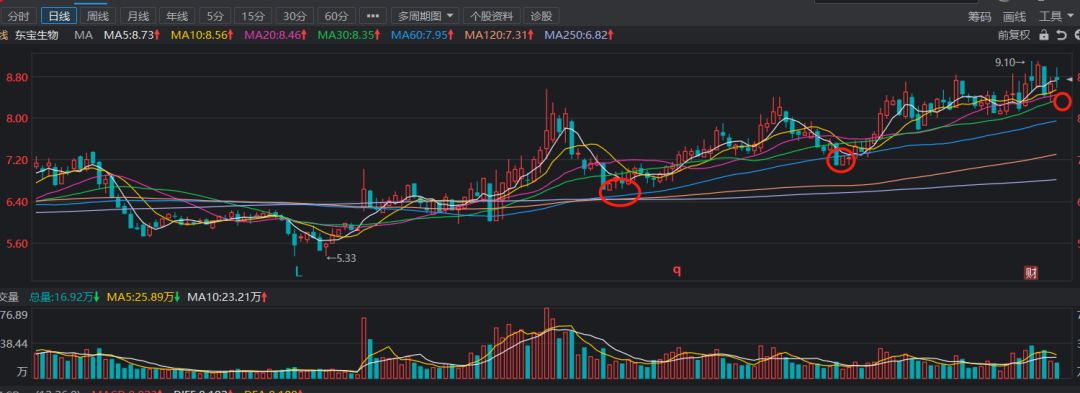1080x393 pixels.
Task: Click the MA250:6.82 moving average value
Action: click(x=579, y=34)
